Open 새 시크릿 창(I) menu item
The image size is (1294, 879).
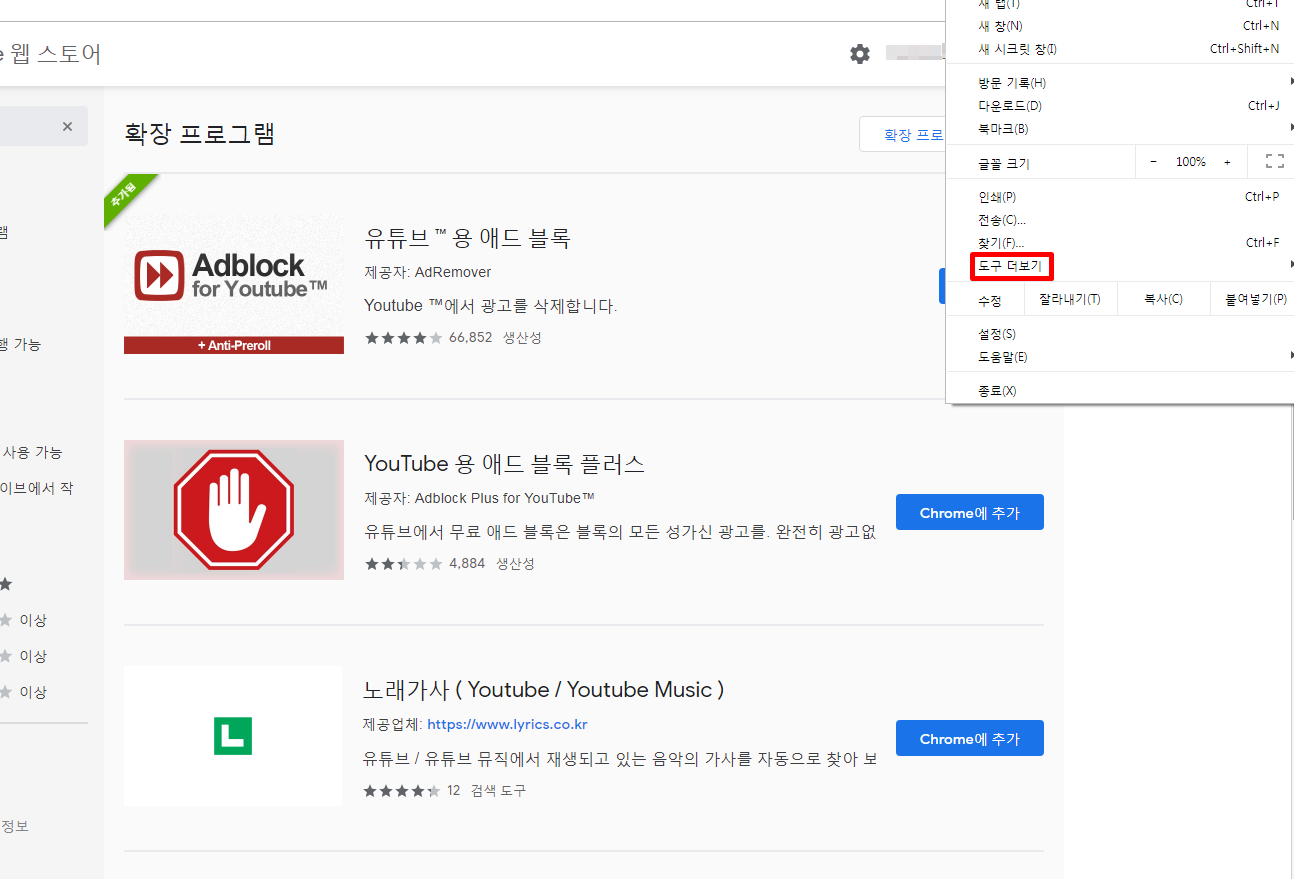tap(1120, 49)
